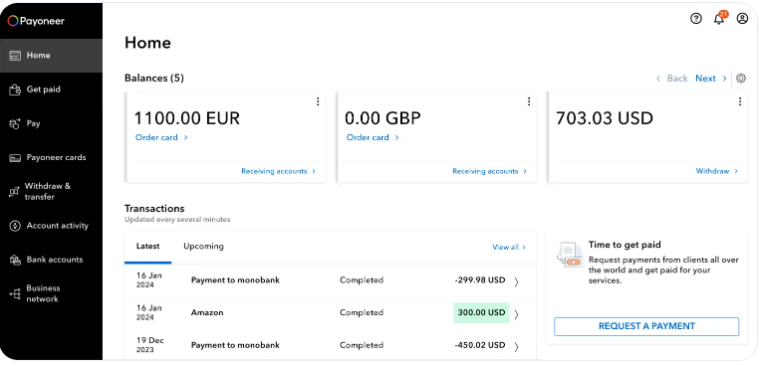Screen dimensions: 766x366
Task: Open Bank accounts in sidebar
Action: coord(51,260)
